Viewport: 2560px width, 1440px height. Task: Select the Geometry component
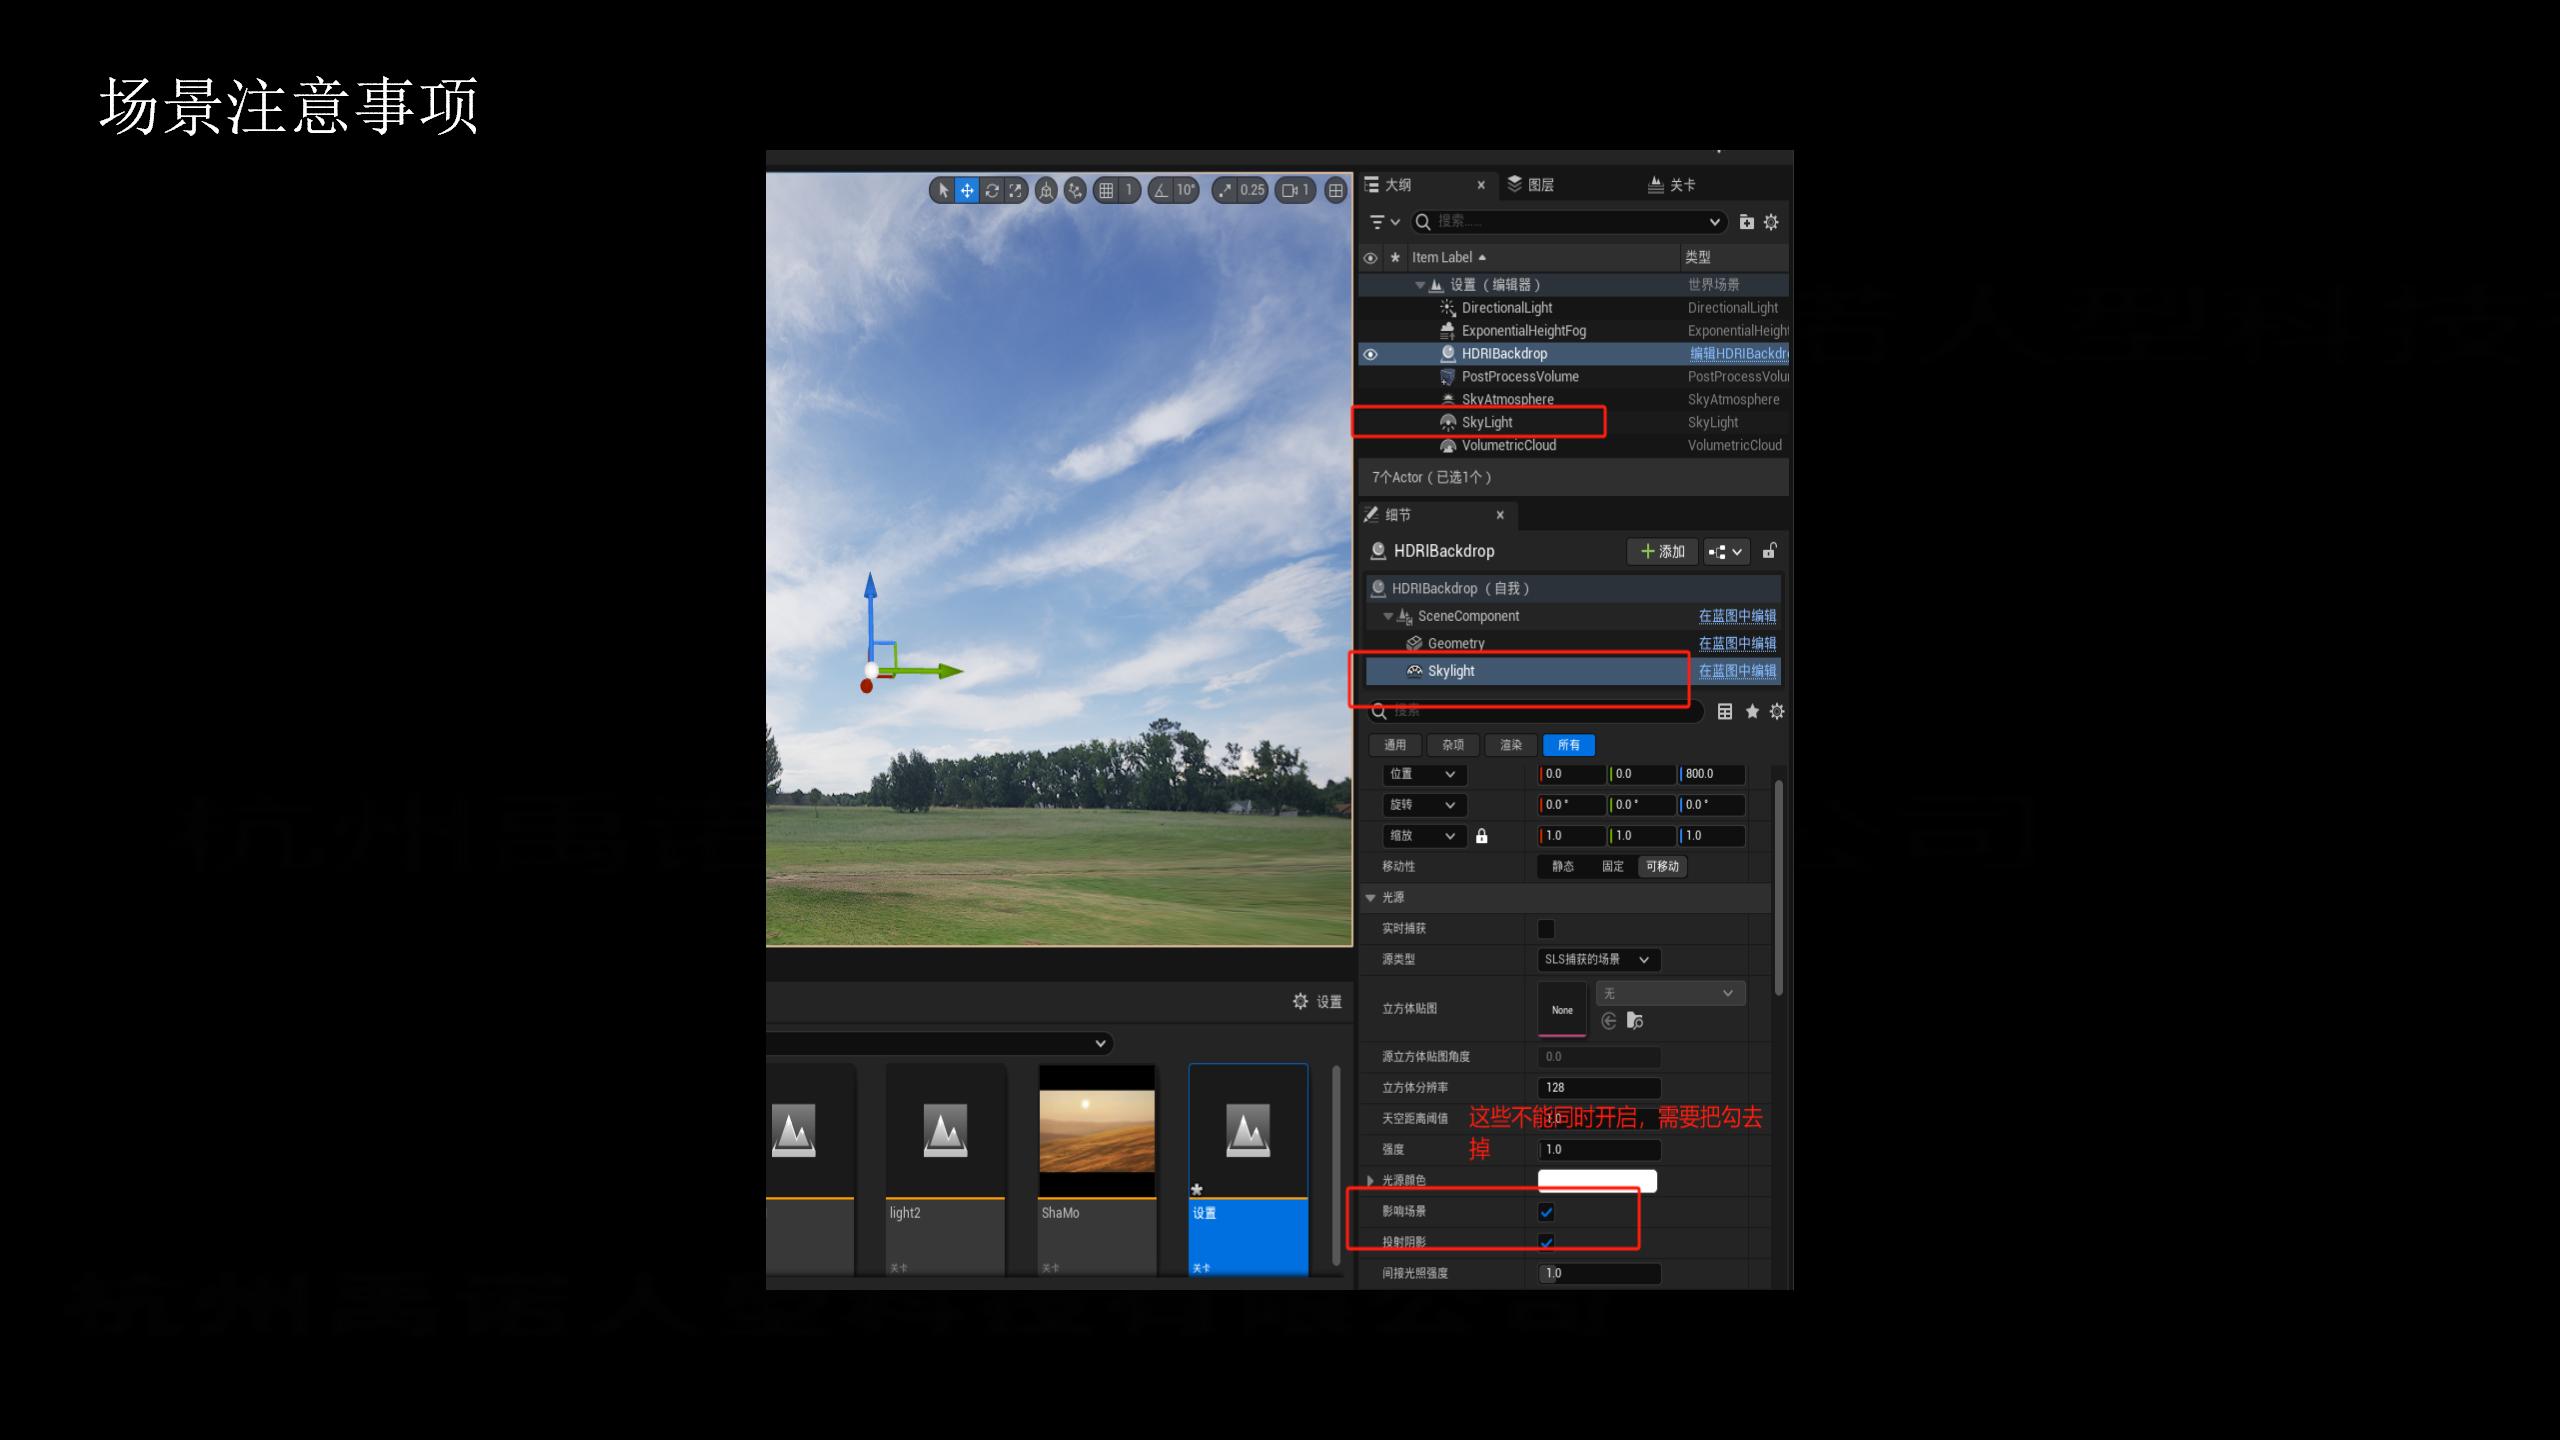point(1456,644)
